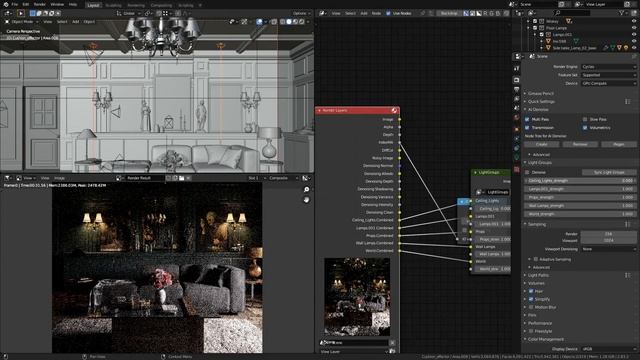The height and width of the screenshot is (360, 640).
Task: Toggle visibility of Side table Lamp object
Action: pyautogui.click(x=634, y=48)
